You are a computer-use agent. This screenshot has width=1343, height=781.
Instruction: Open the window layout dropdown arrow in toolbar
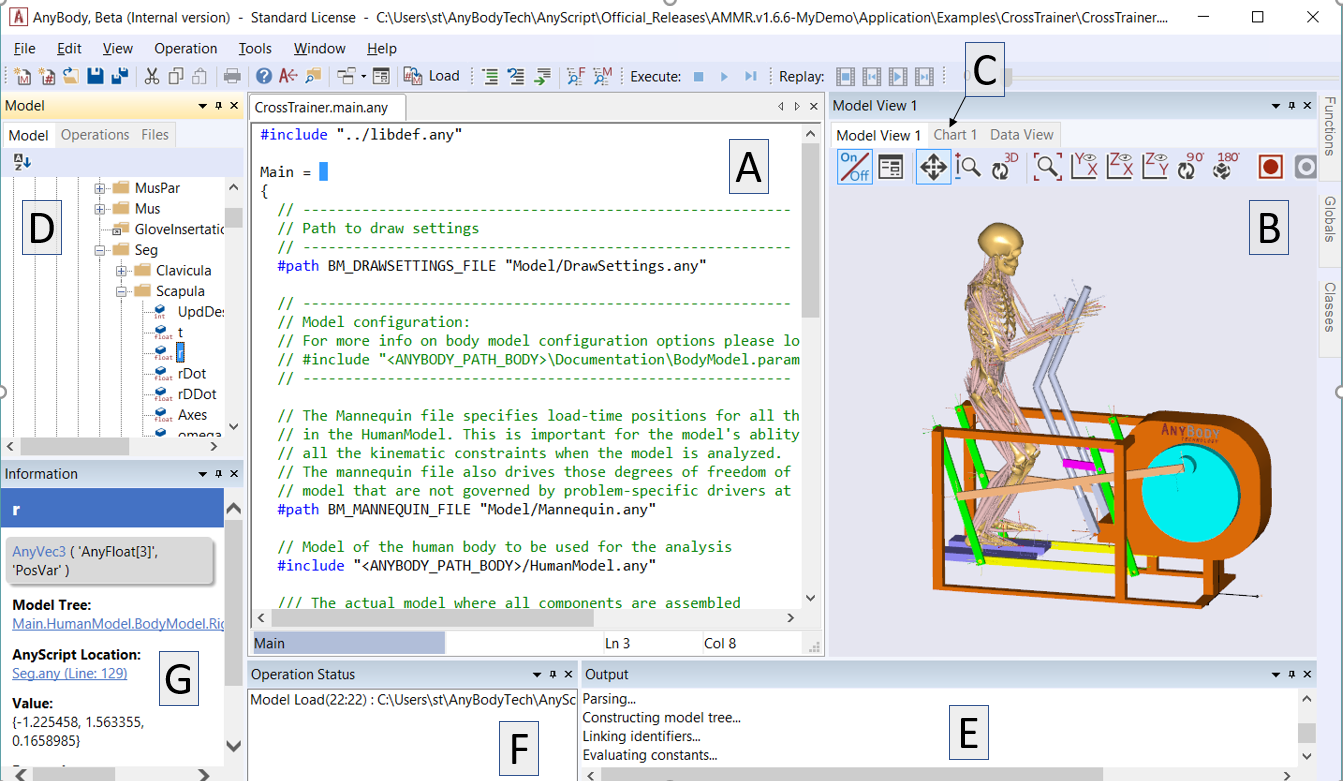362,76
